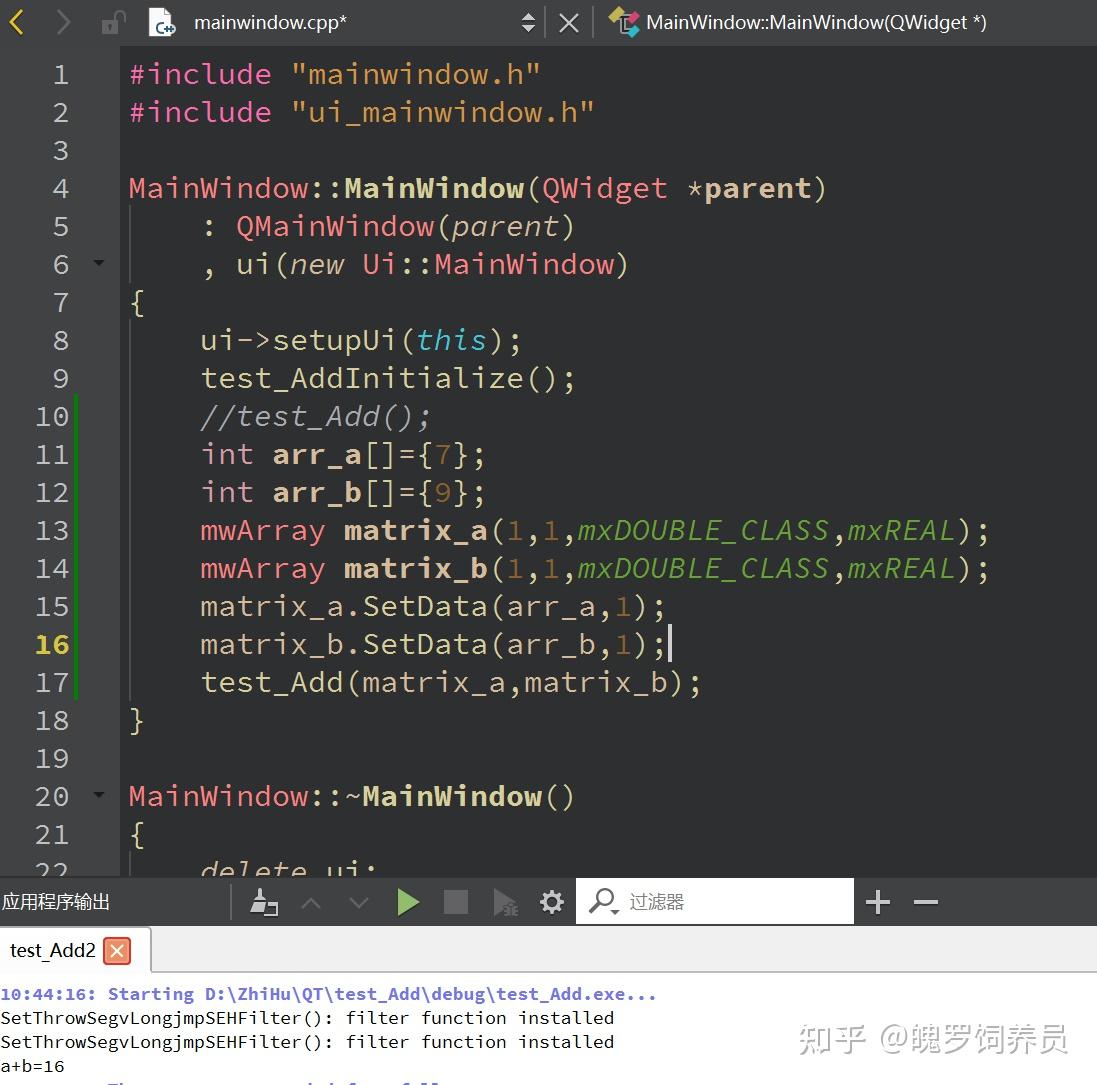The height and width of the screenshot is (1085, 1097).
Task: Increase output text size with plus icon
Action: click(877, 901)
